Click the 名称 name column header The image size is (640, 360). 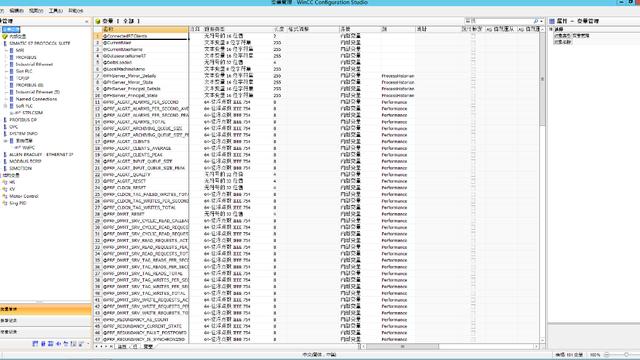pos(144,29)
